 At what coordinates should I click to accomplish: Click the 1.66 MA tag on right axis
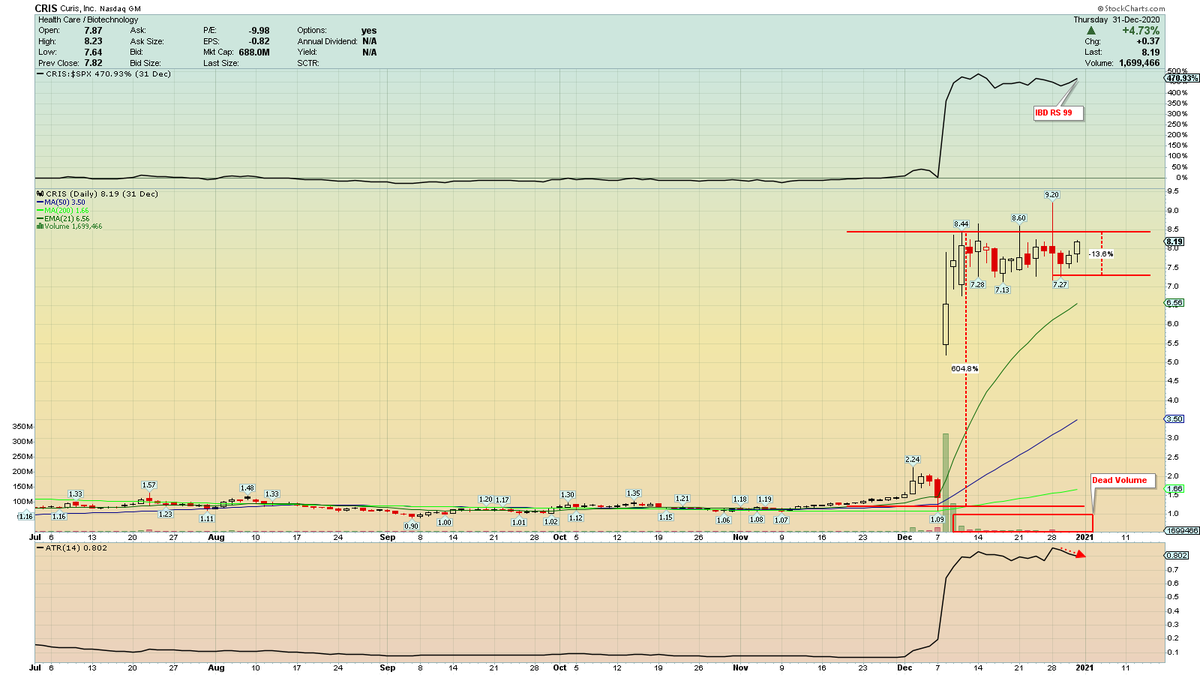tap(1175, 488)
